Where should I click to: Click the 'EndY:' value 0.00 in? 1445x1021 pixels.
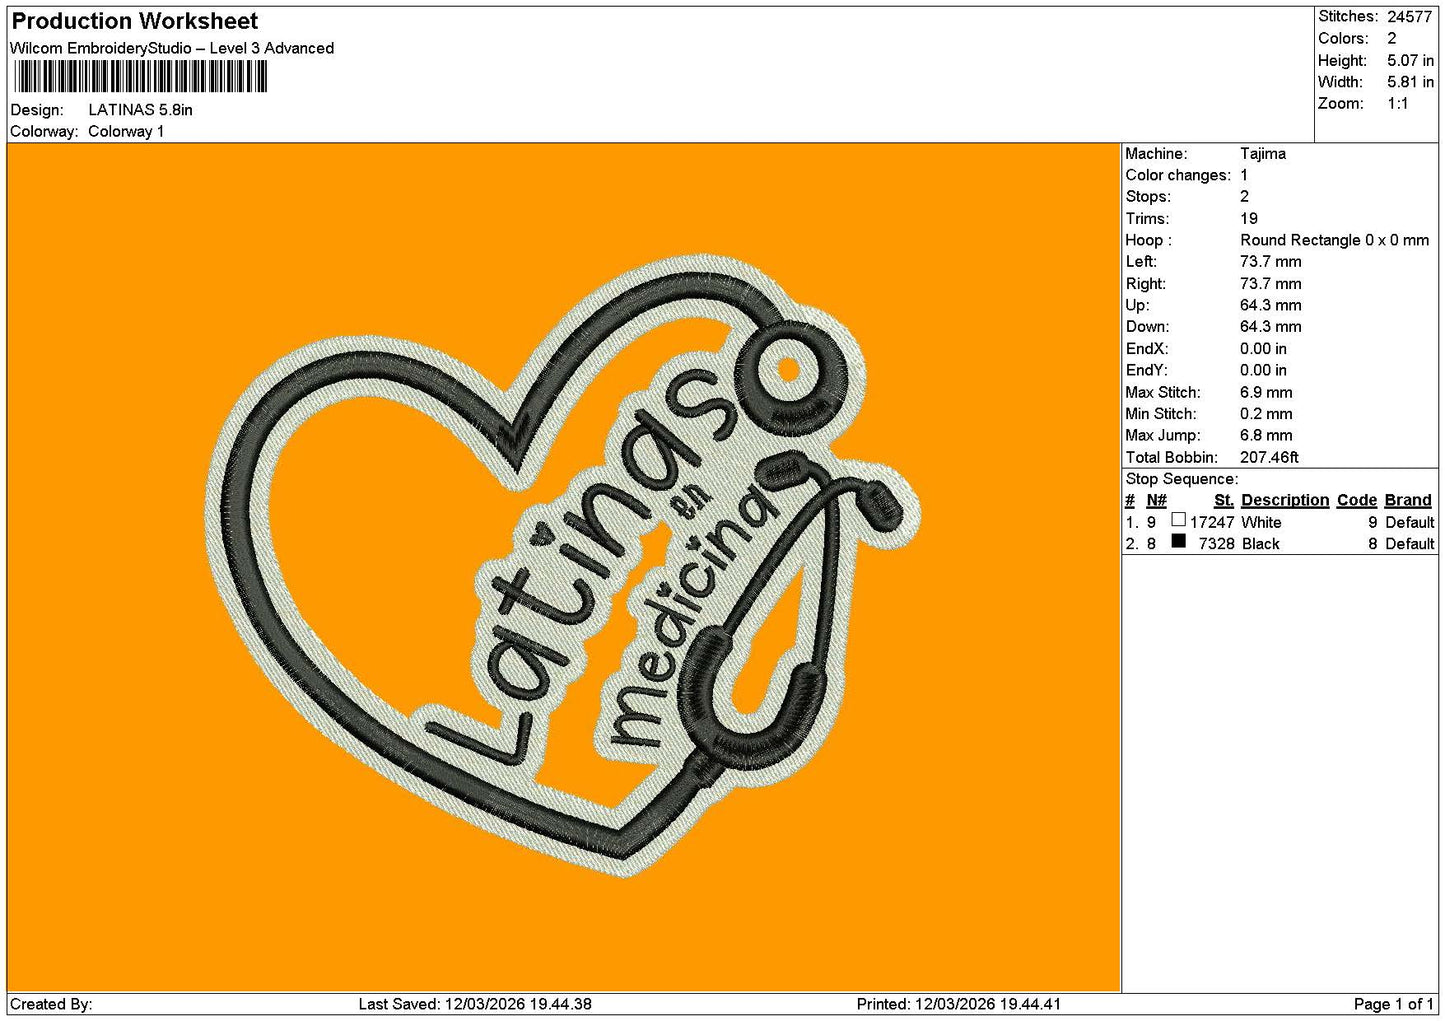(x=1264, y=371)
